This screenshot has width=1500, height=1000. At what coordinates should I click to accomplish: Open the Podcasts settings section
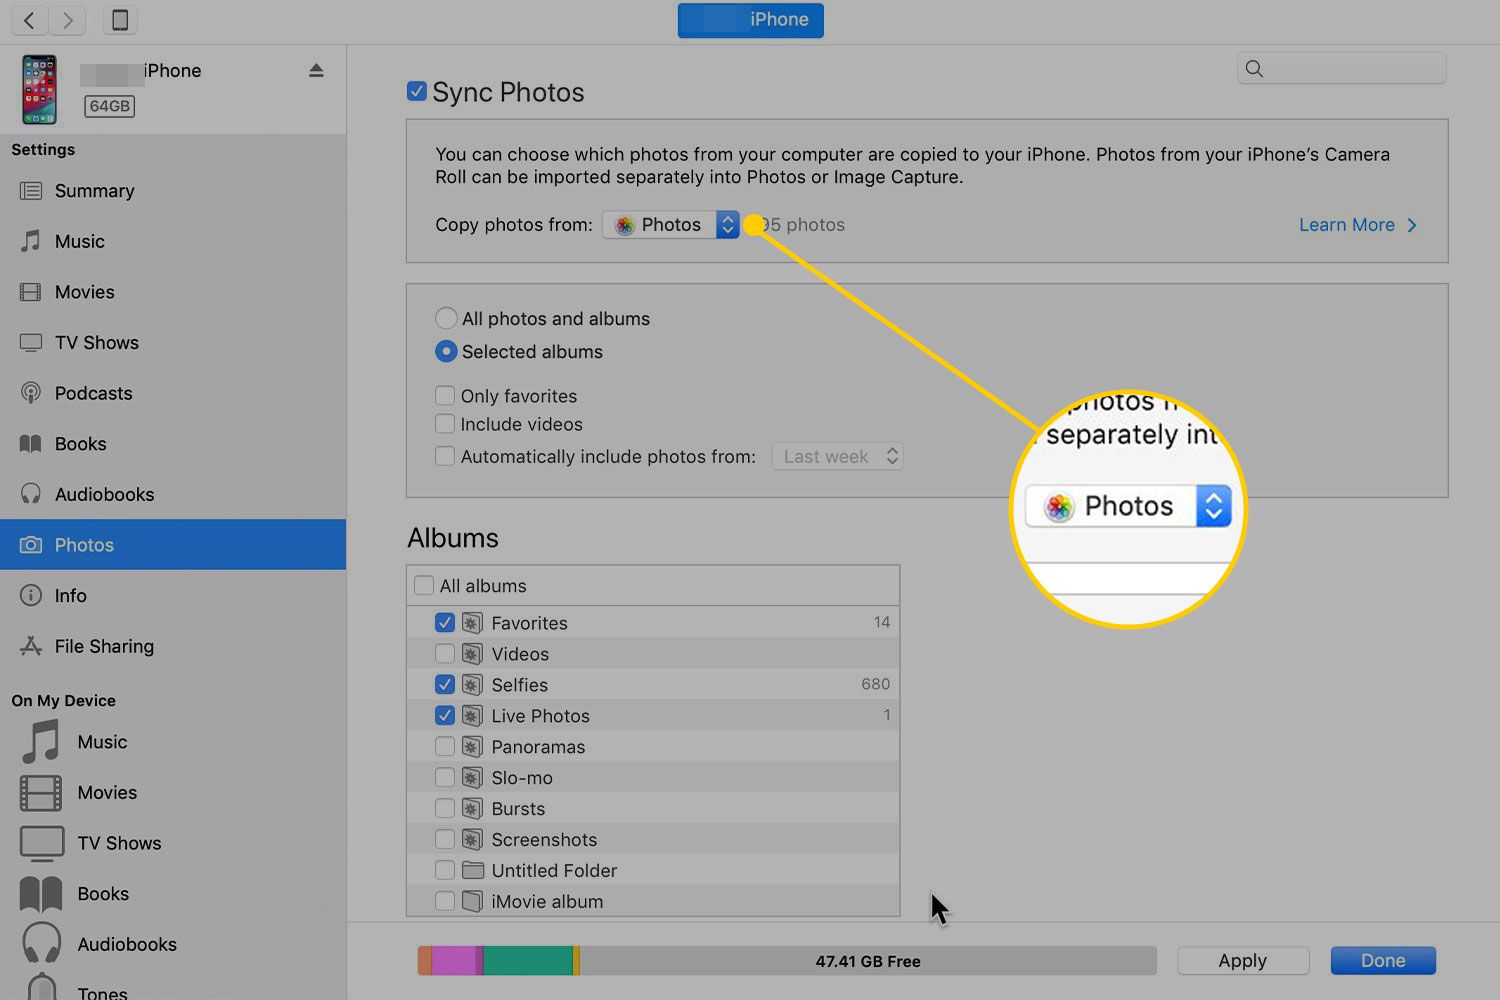(x=173, y=393)
